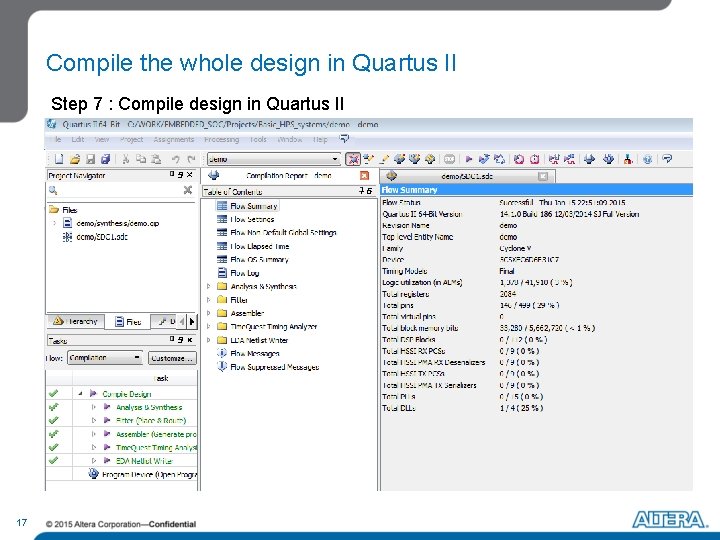The width and height of the screenshot is (720, 540).
Task: Click the Quartus II title bar logo
Action: pos(52,124)
